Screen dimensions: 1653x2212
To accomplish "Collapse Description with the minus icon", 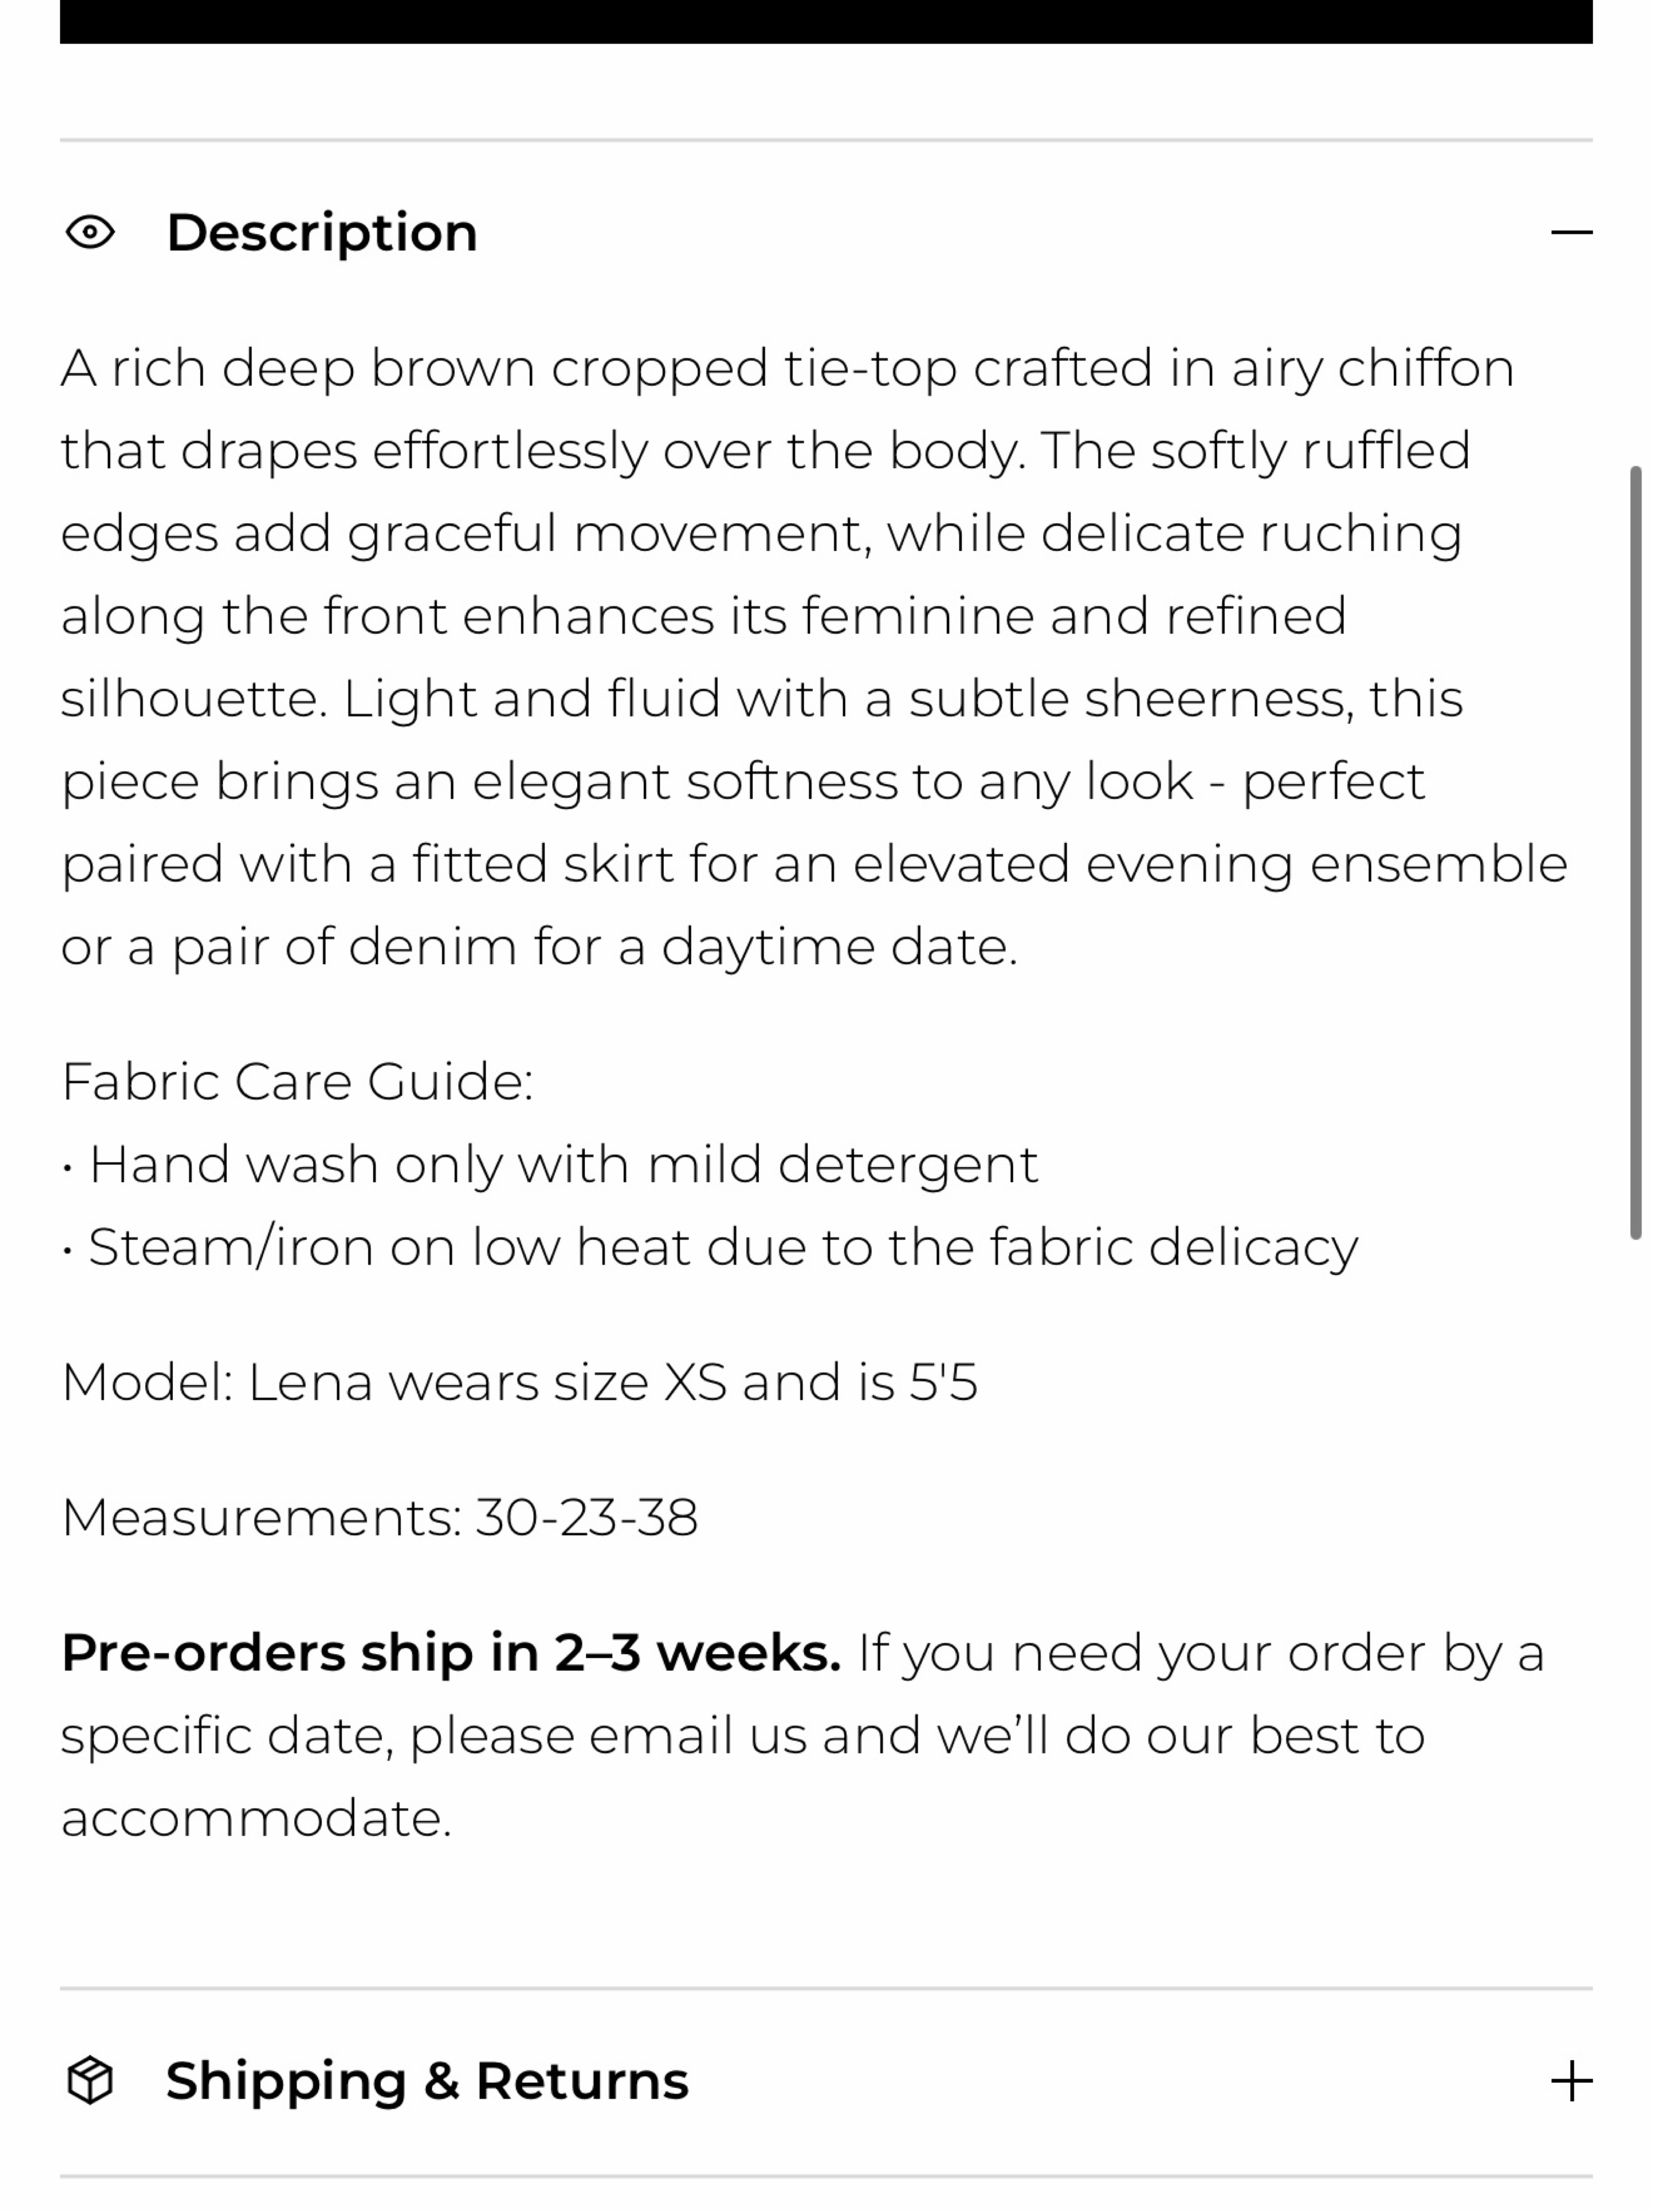I will pyautogui.click(x=1571, y=233).
